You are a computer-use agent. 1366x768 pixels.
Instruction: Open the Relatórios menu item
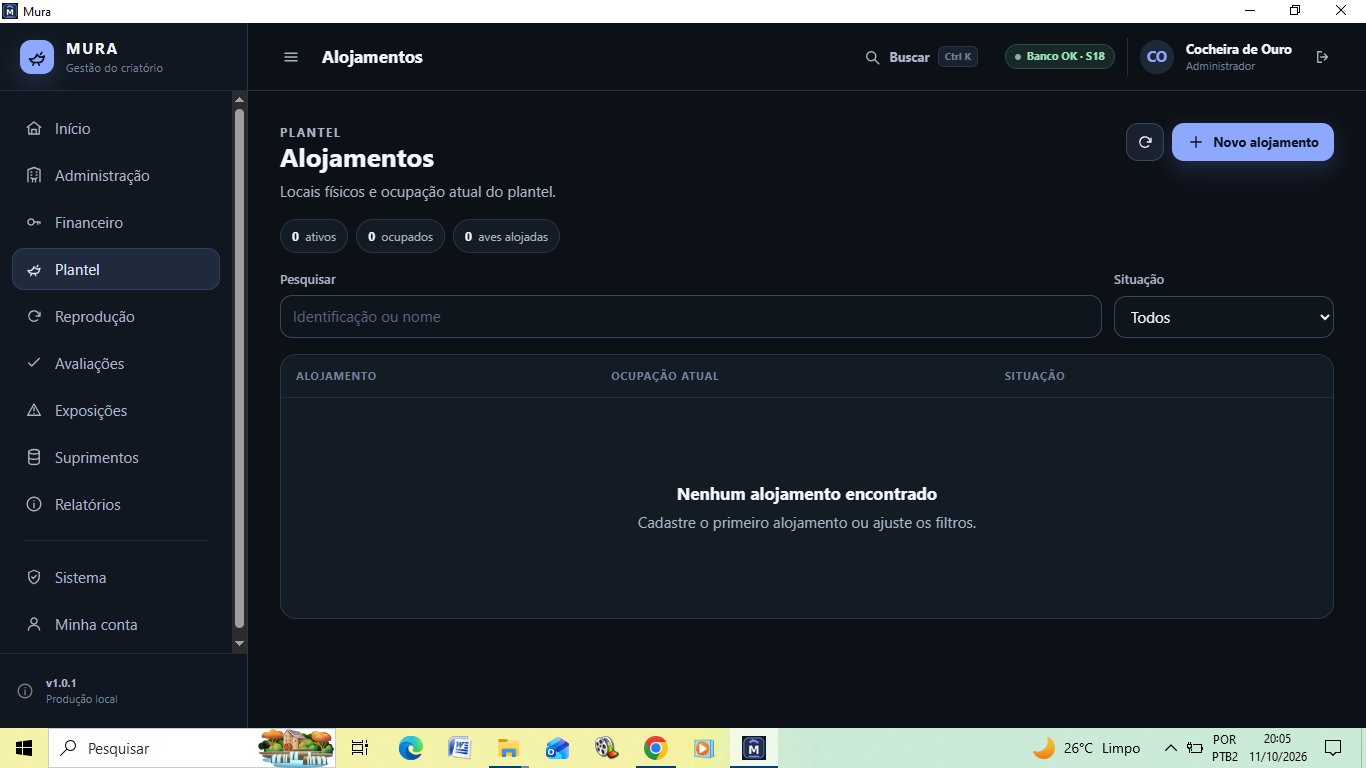[116, 504]
